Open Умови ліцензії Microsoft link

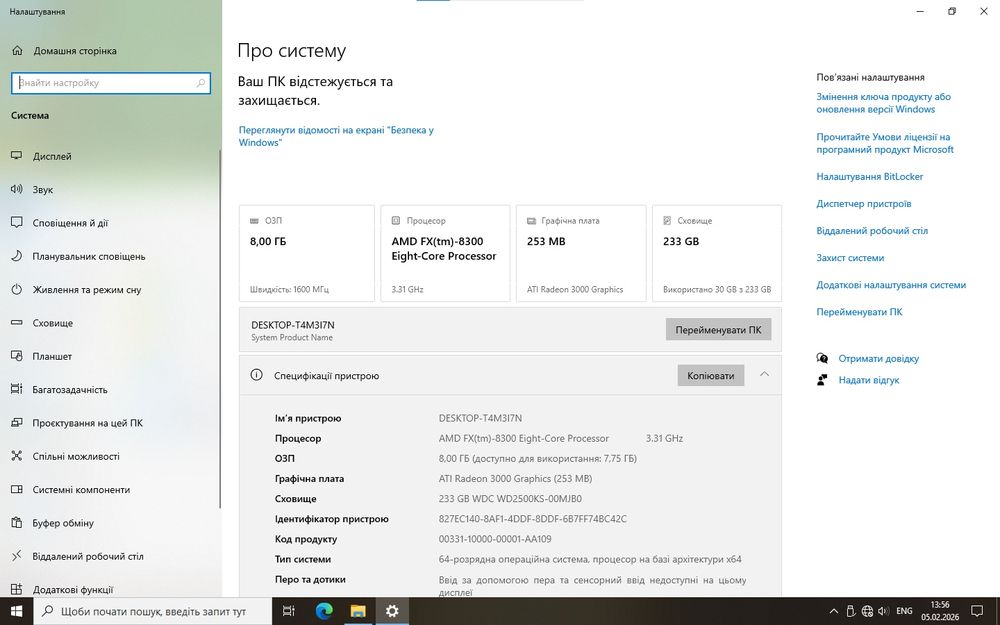pyautogui.click(x=885, y=143)
